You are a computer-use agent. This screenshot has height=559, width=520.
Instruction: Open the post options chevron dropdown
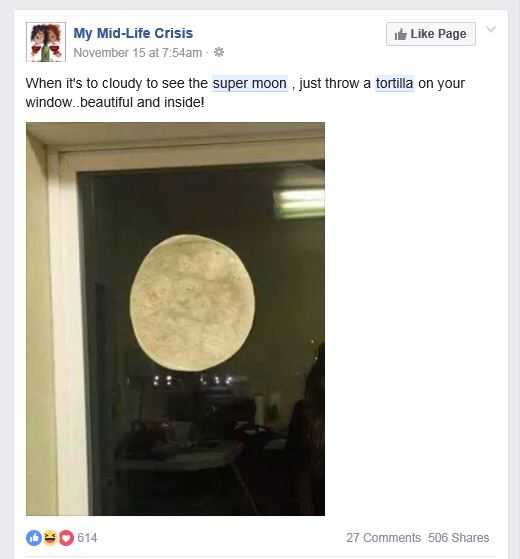[x=491, y=29]
